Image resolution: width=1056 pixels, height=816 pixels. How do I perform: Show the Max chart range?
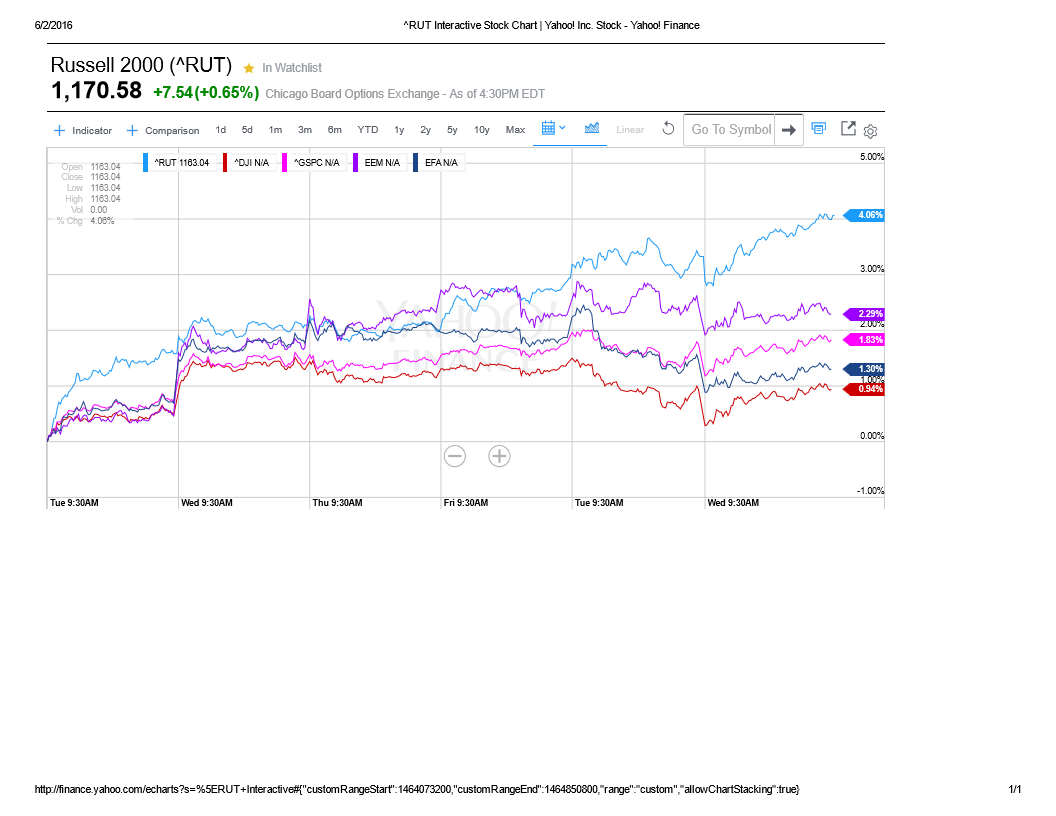tap(515, 130)
